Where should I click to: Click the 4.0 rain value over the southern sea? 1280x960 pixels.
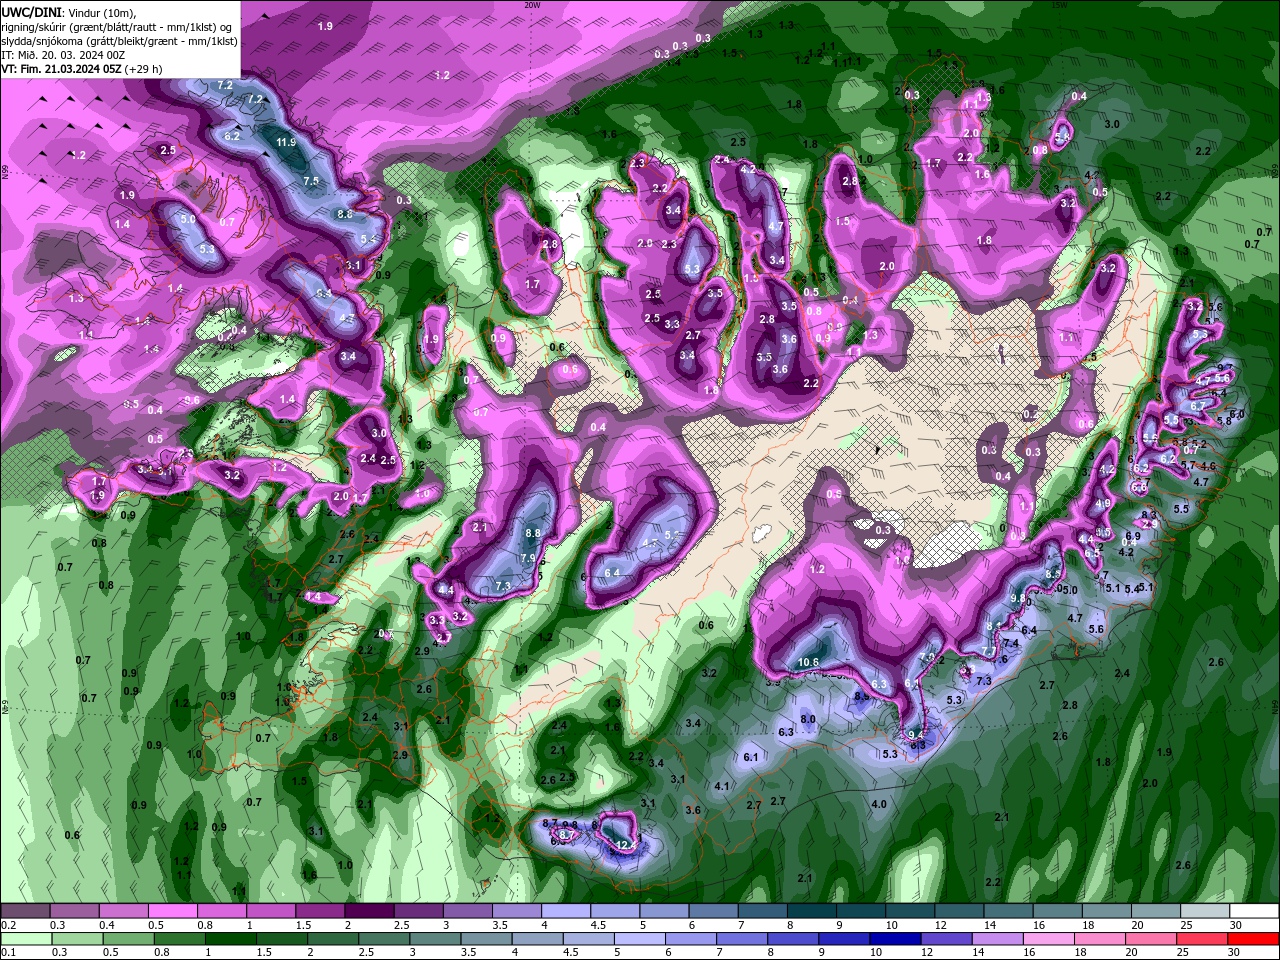pyautogui.click(x=879, y=804)
